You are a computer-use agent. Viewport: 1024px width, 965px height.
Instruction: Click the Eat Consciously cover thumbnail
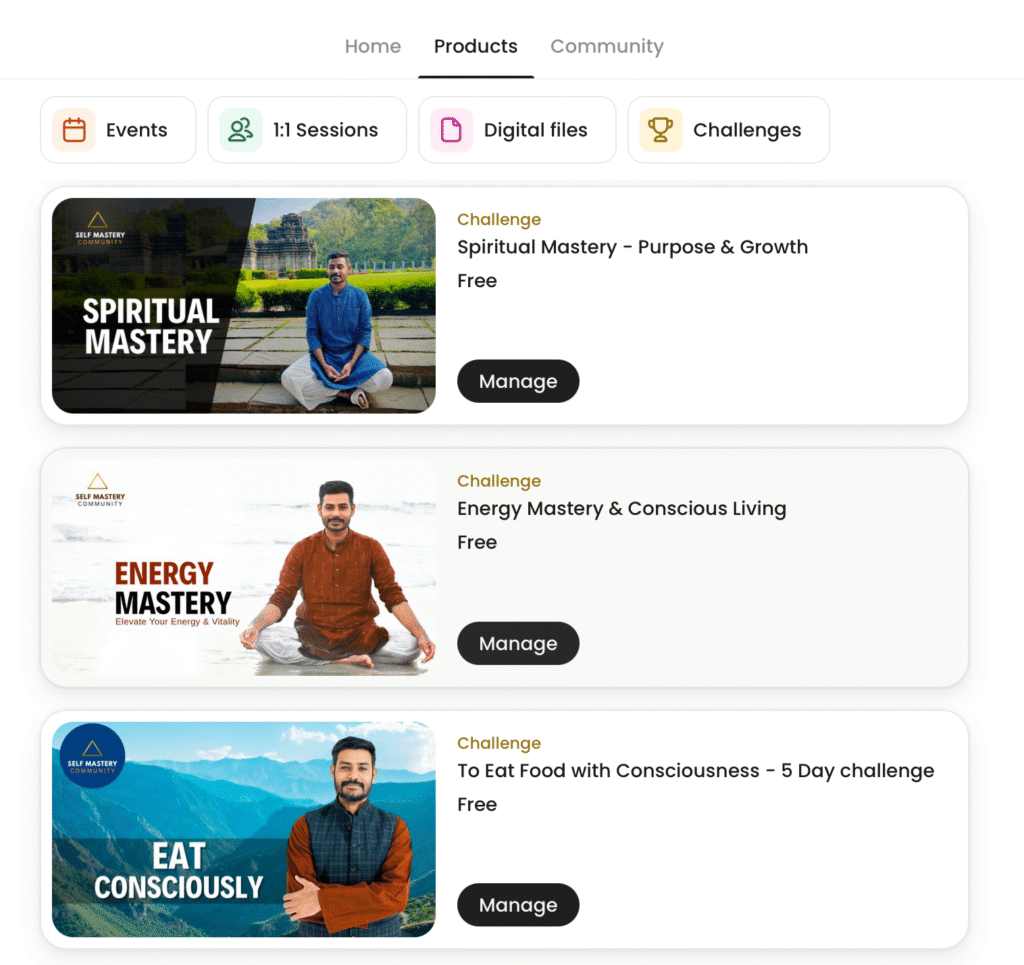tap(244, 829)
